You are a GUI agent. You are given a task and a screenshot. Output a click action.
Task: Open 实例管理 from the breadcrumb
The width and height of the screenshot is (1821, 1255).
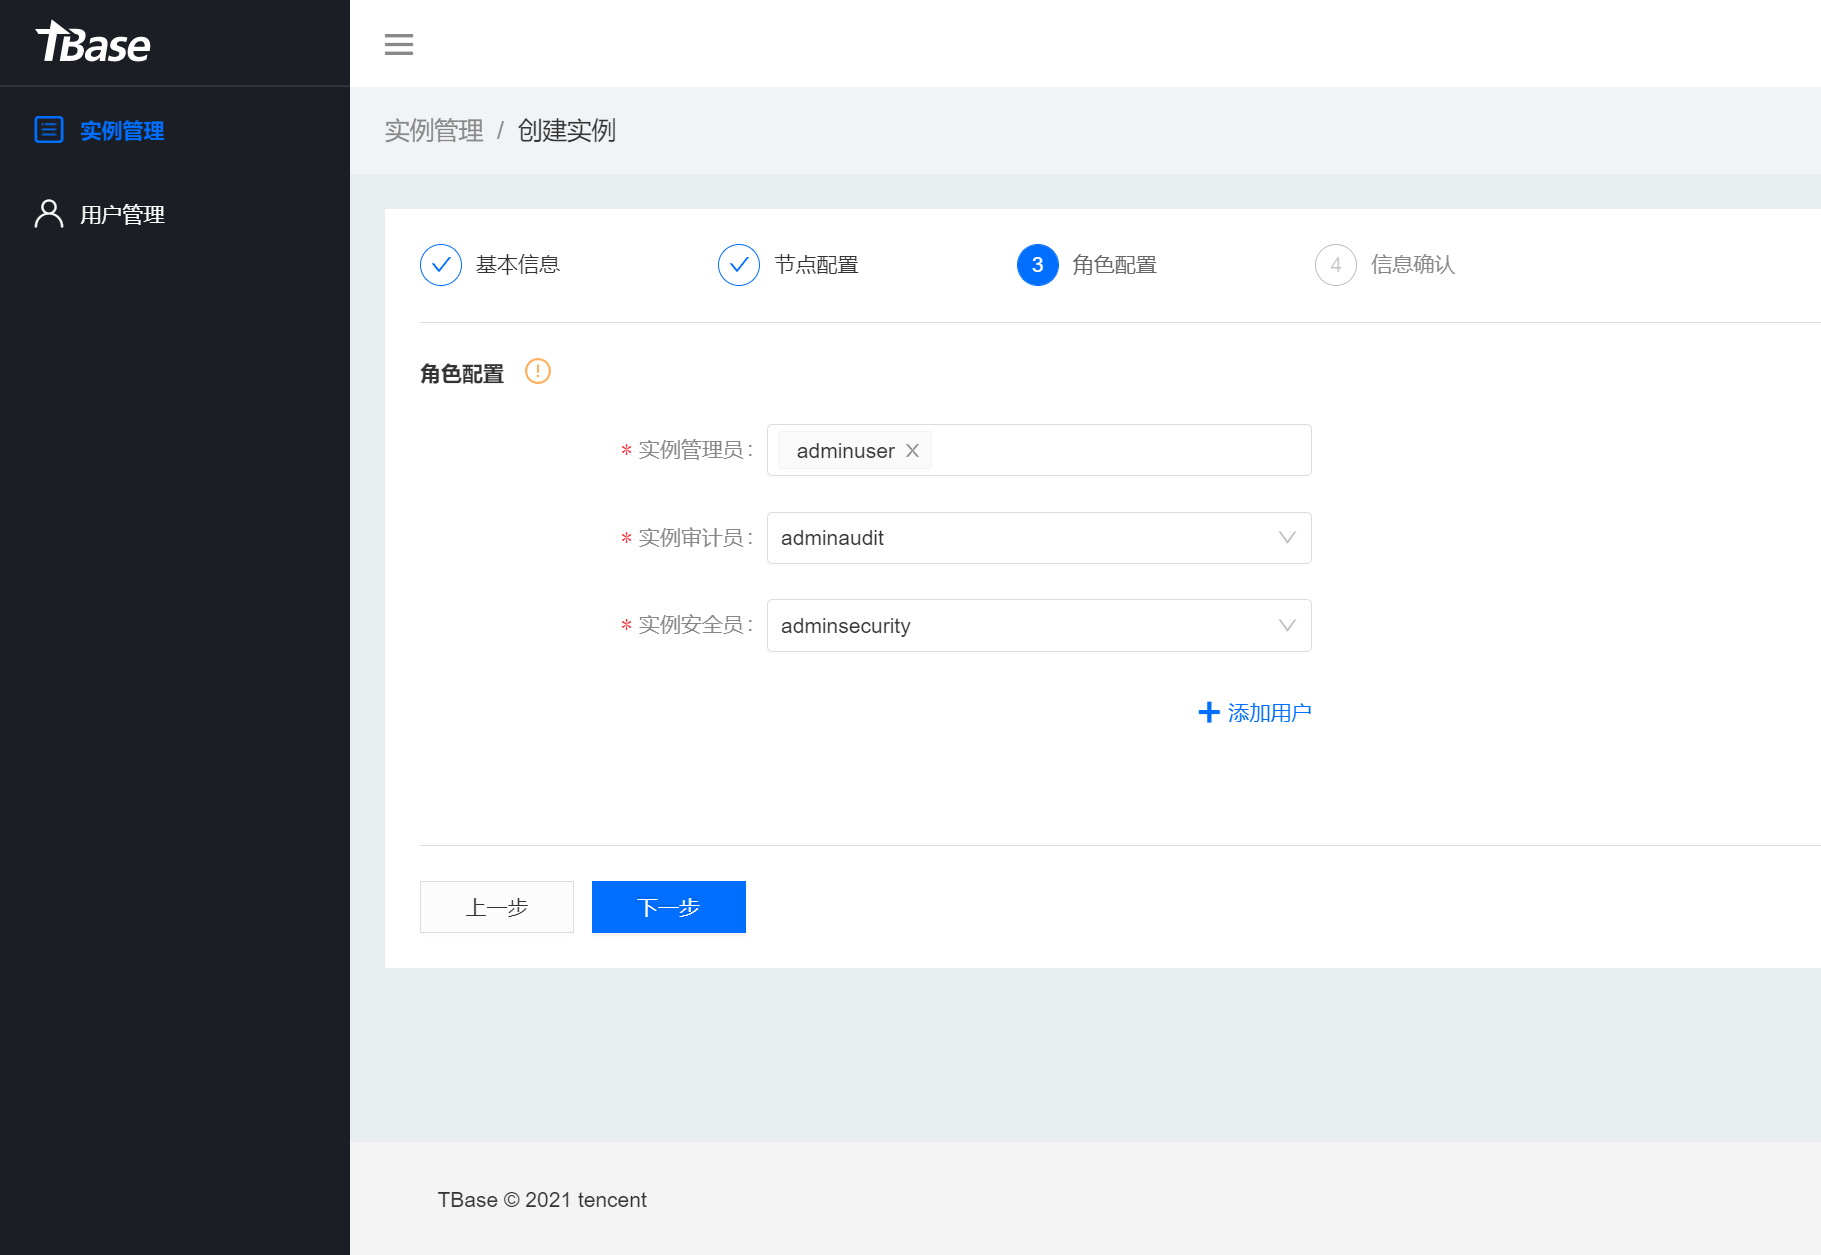click(x=434, y=130)
